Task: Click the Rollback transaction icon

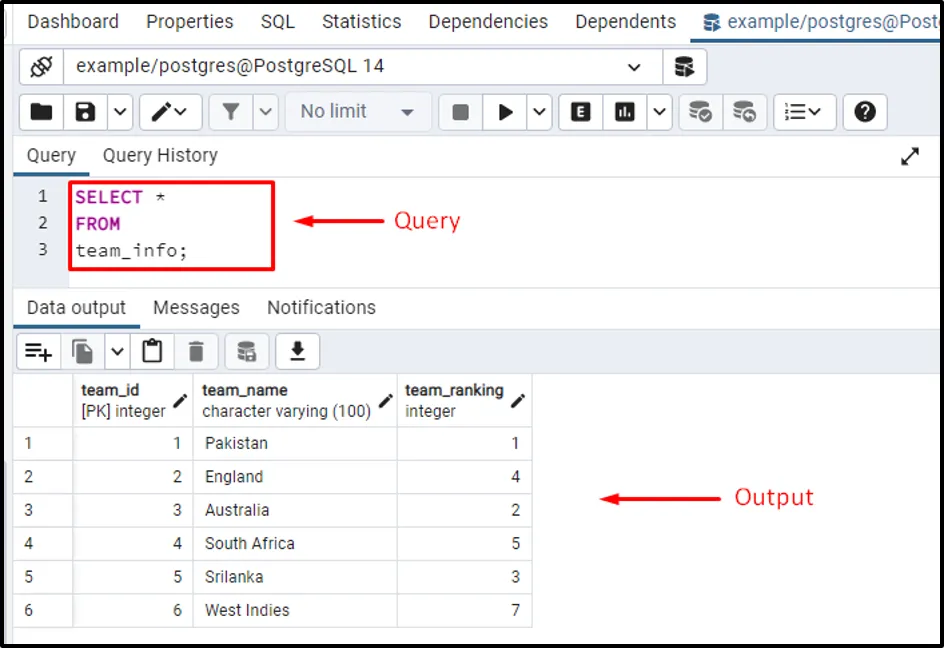Action: click(x=744, y=112)
